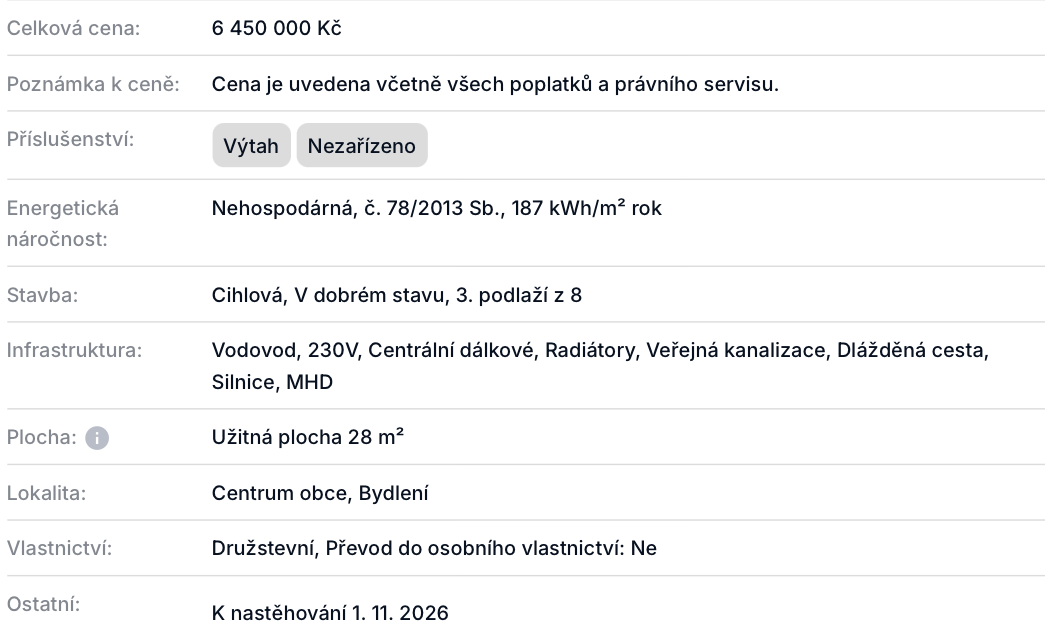Image resolution: width=1052 pixels, height=637 pixels.
Task: Click the Energetická náročnost label
Action: coord(63,223)
